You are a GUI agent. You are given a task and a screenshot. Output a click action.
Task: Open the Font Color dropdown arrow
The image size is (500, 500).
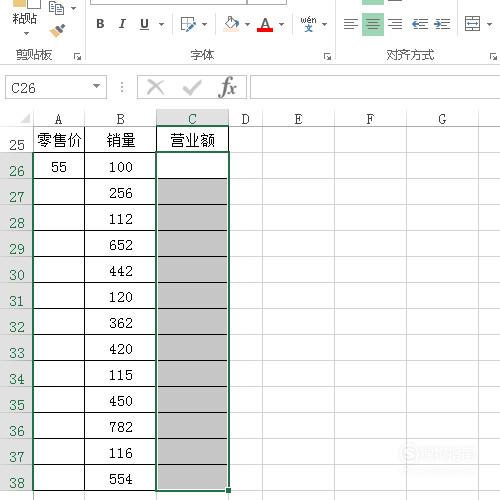coord(281,24)
